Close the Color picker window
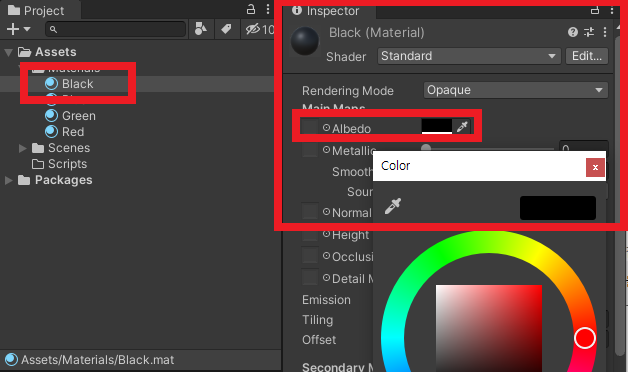The image size is (628, 372). click(595, 167)
